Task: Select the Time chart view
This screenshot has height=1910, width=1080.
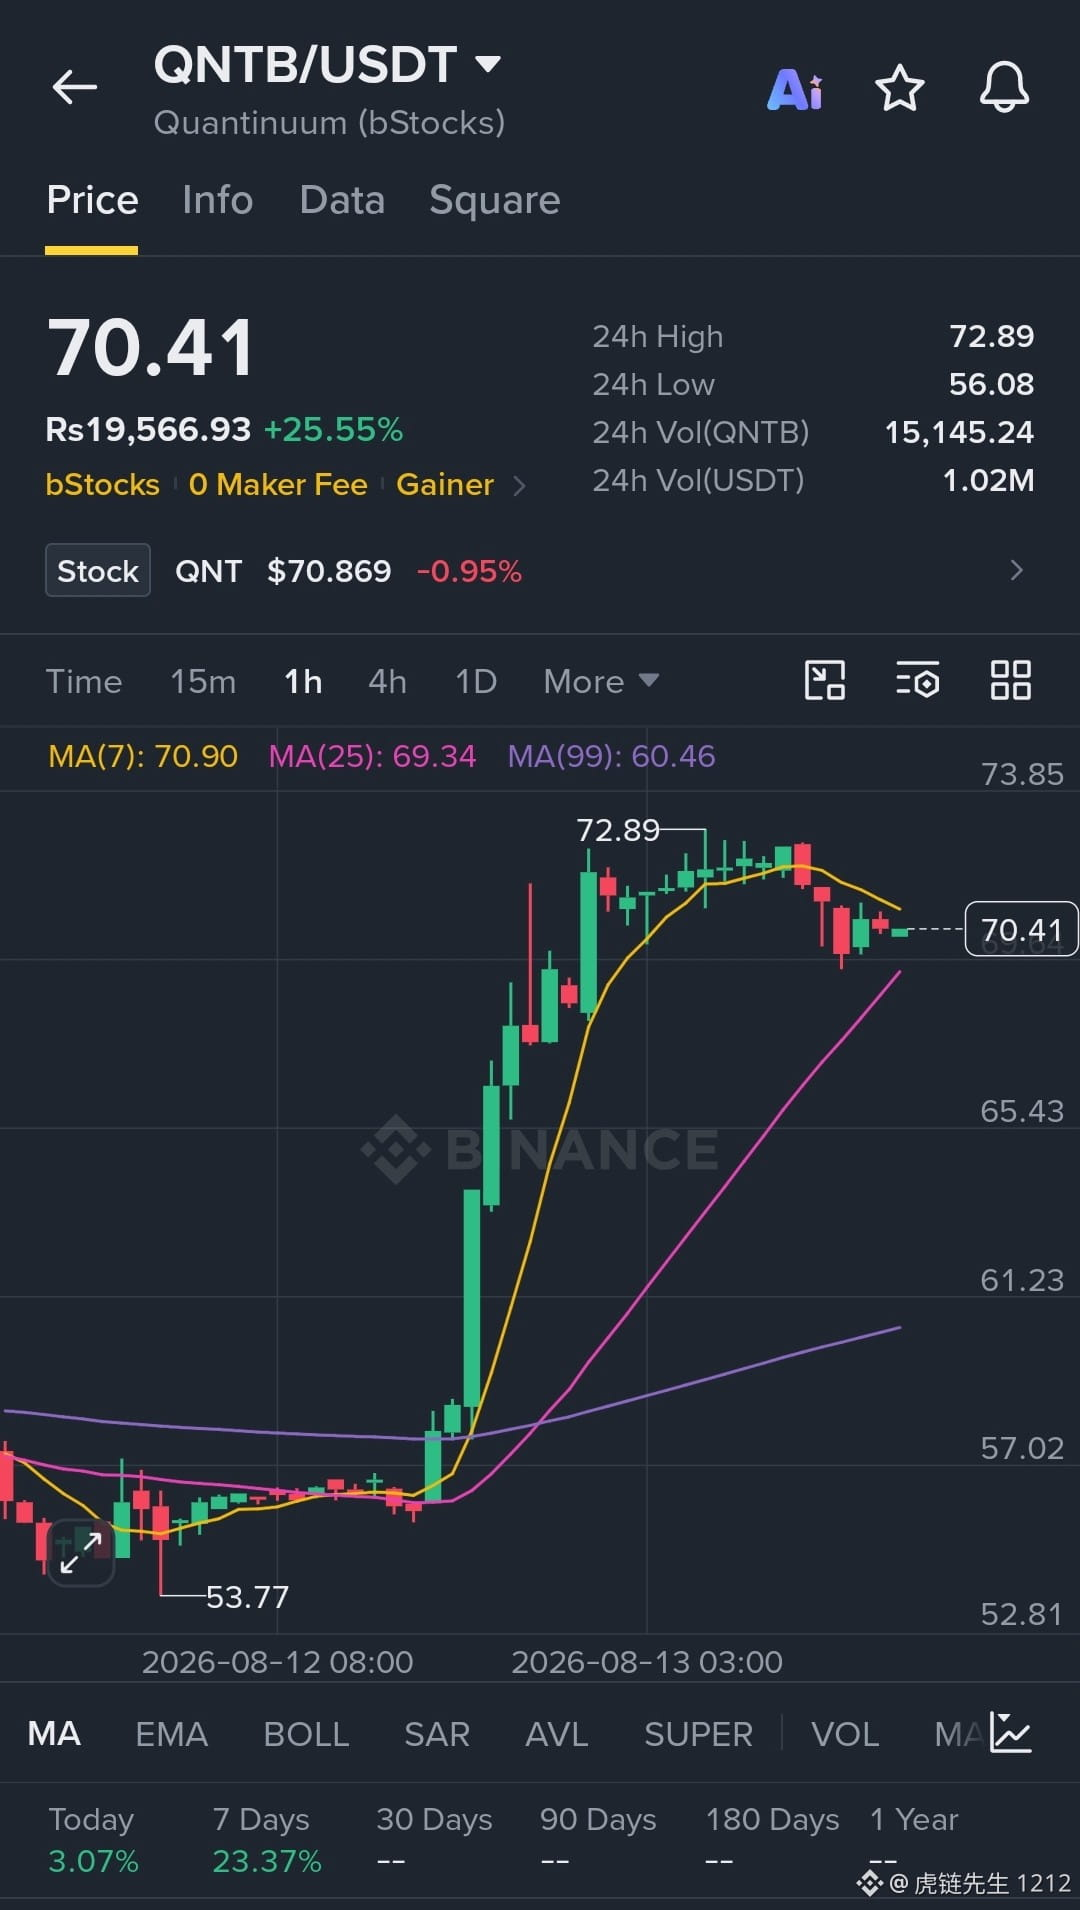Action: (84, 682)
